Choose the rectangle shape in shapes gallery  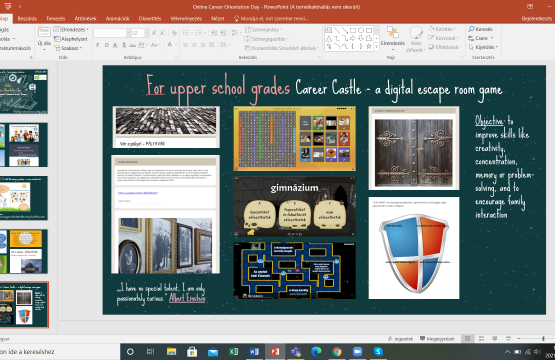pos(353,30)
